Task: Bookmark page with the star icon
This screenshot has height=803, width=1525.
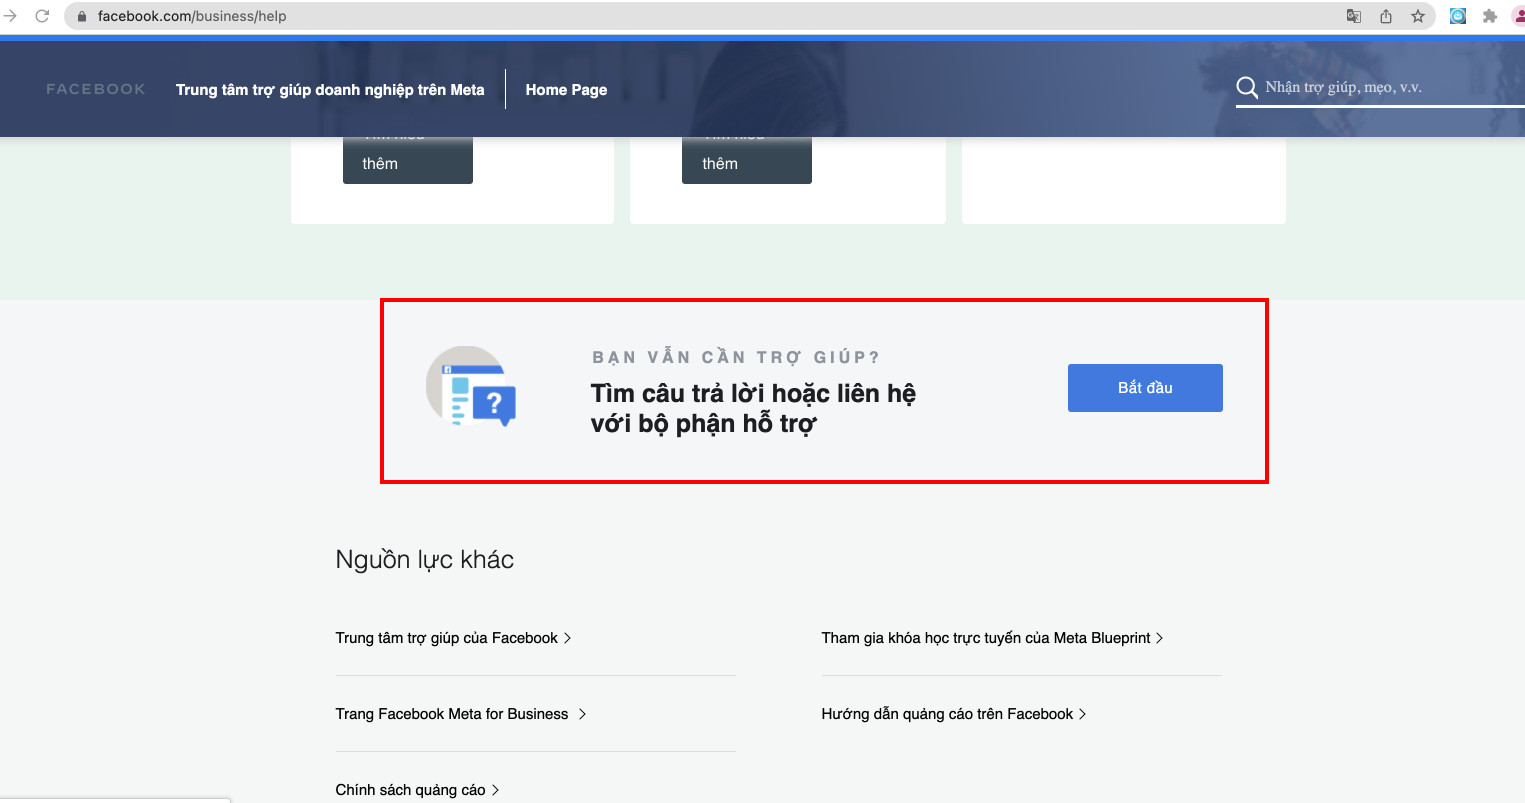Action: [1418, 16]
